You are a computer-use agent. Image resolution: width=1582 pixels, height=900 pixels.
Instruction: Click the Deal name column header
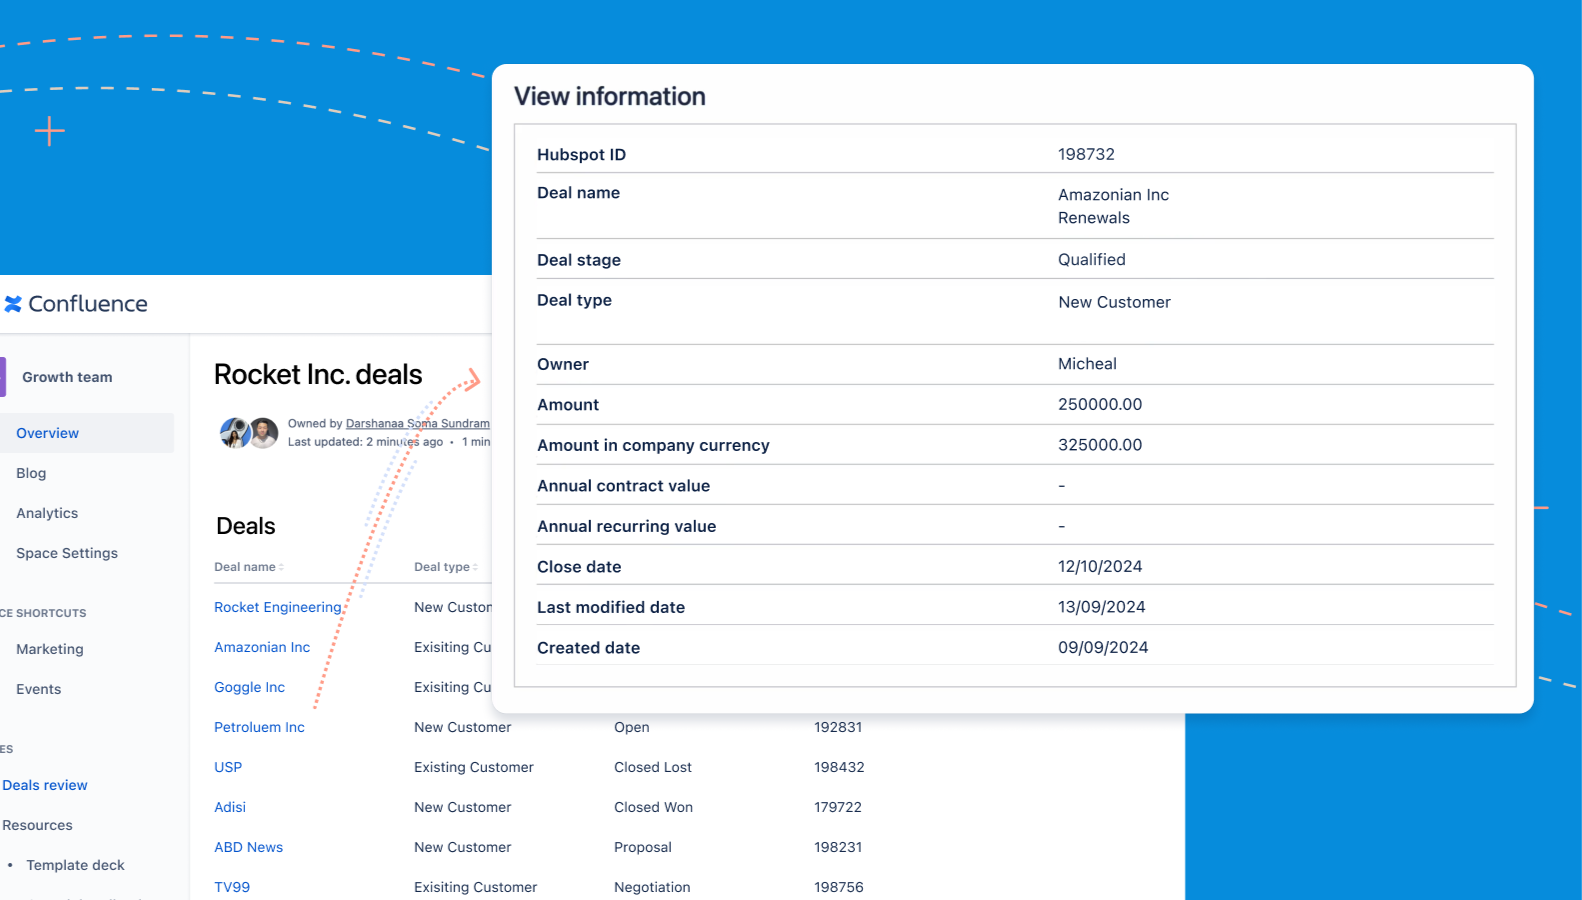point(245,567)
